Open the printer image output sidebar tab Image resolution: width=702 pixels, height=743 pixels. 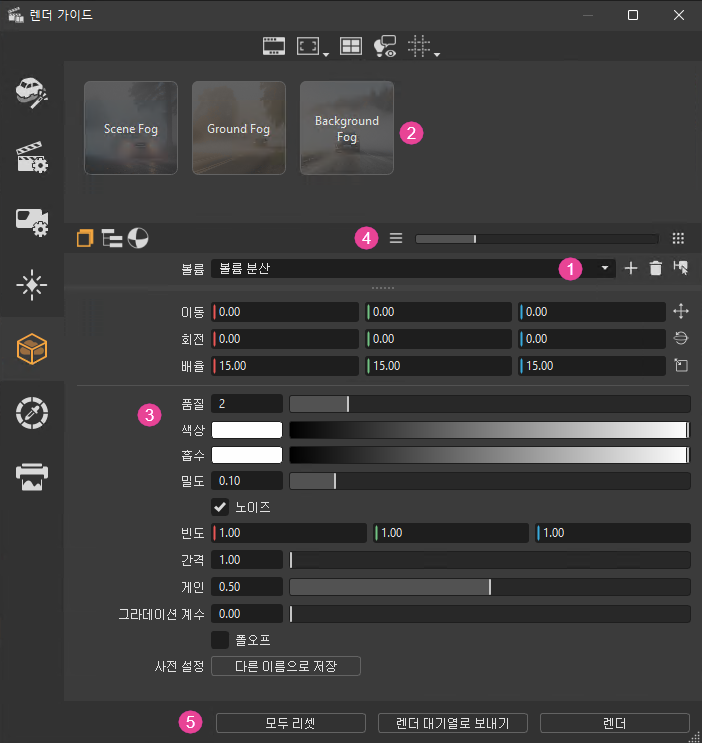click(x=32, y=477)
